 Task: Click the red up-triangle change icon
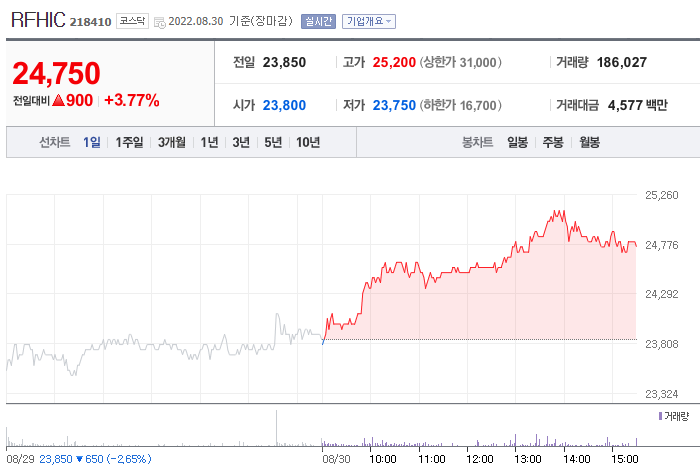(58, 100)
